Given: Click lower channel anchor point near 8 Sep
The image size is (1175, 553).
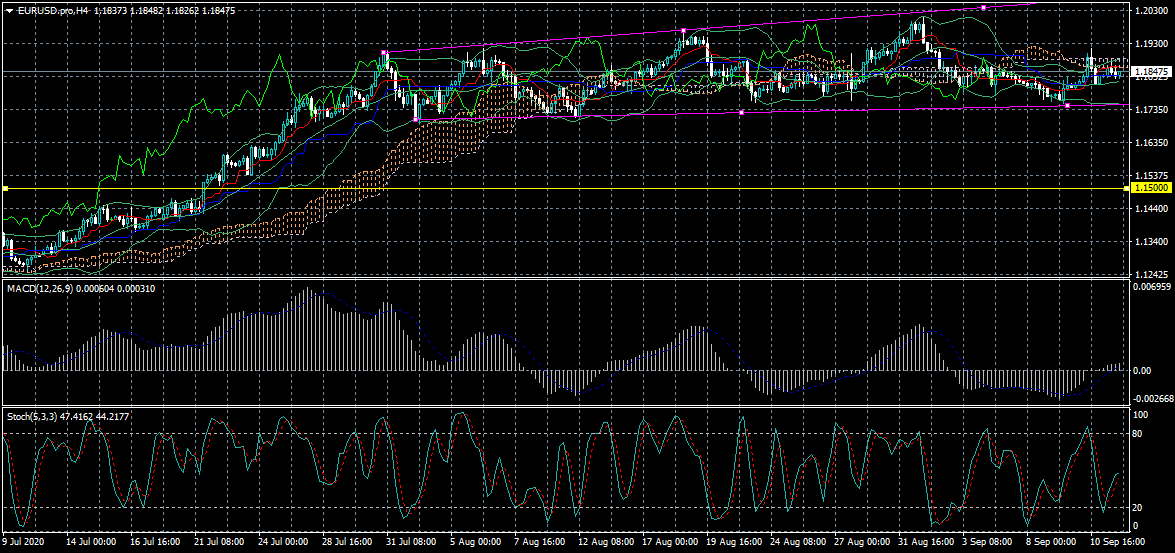Looking at the screenshot, I should (1067, 105).
